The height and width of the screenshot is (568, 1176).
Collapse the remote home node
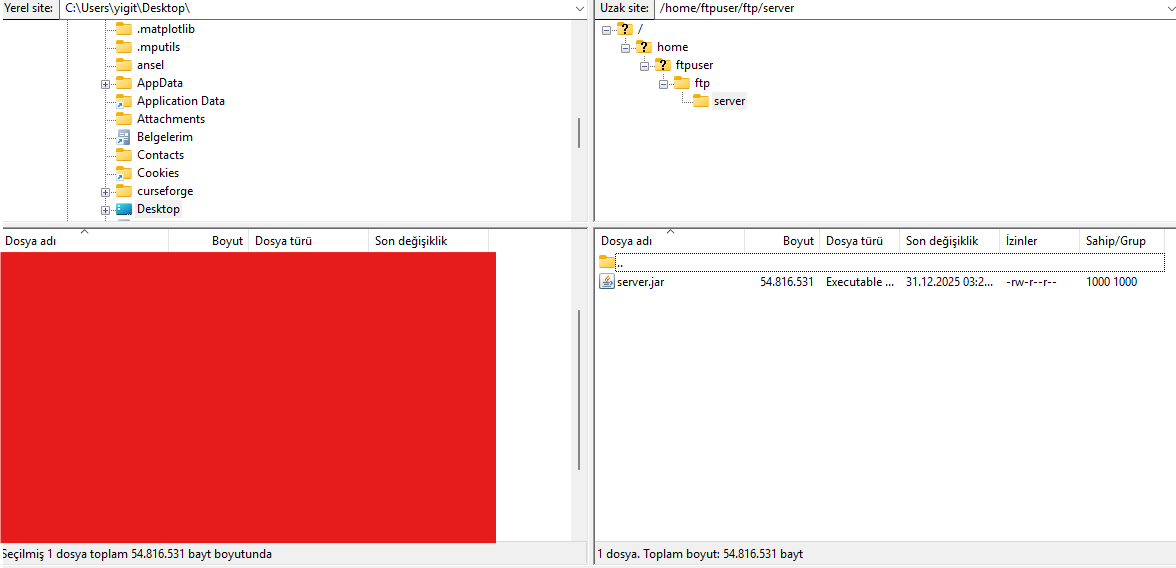pyautogui.click(x=625, y=48)
